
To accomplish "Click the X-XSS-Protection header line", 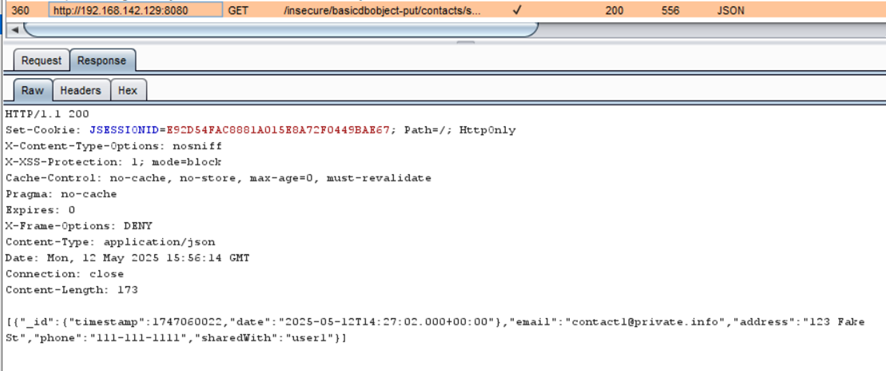I will [x=113, y=162].
